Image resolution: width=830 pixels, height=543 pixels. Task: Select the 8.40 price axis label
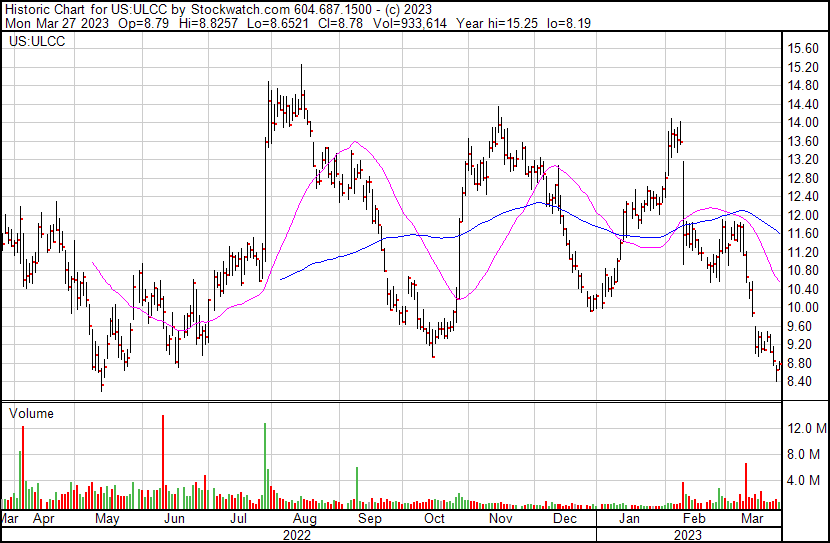tap(803, 382)
